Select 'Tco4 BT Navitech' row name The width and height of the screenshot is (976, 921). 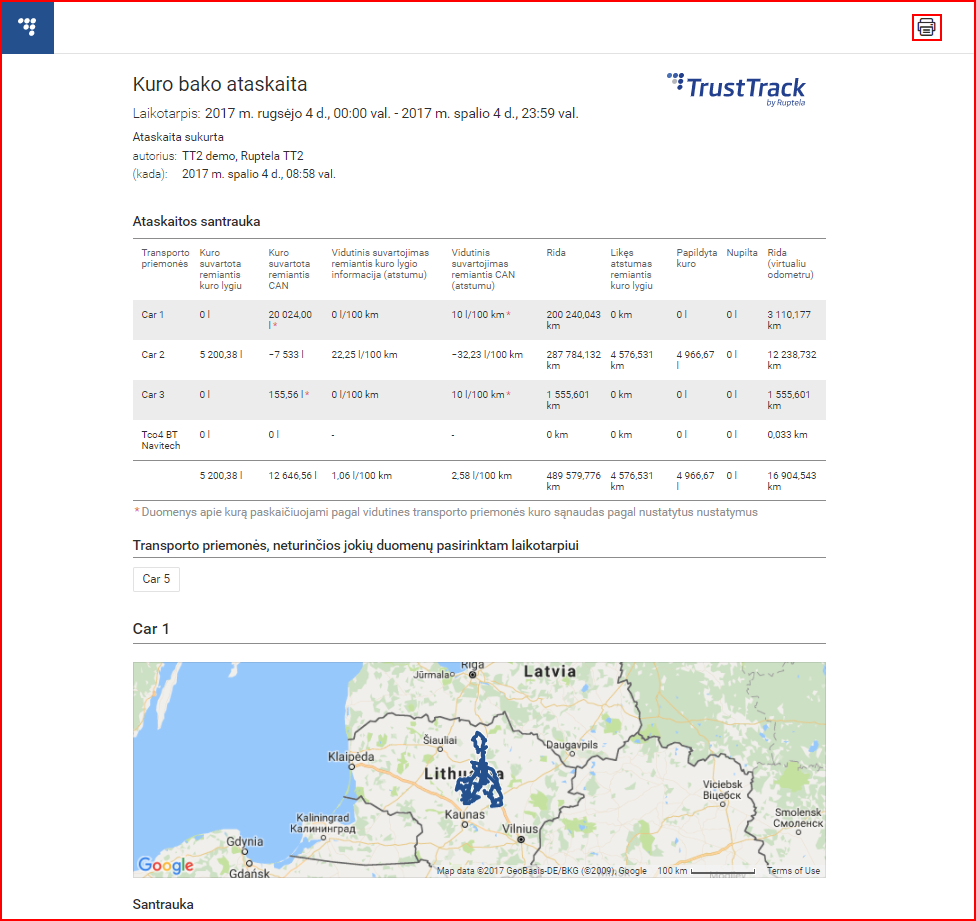click(161, 440)
